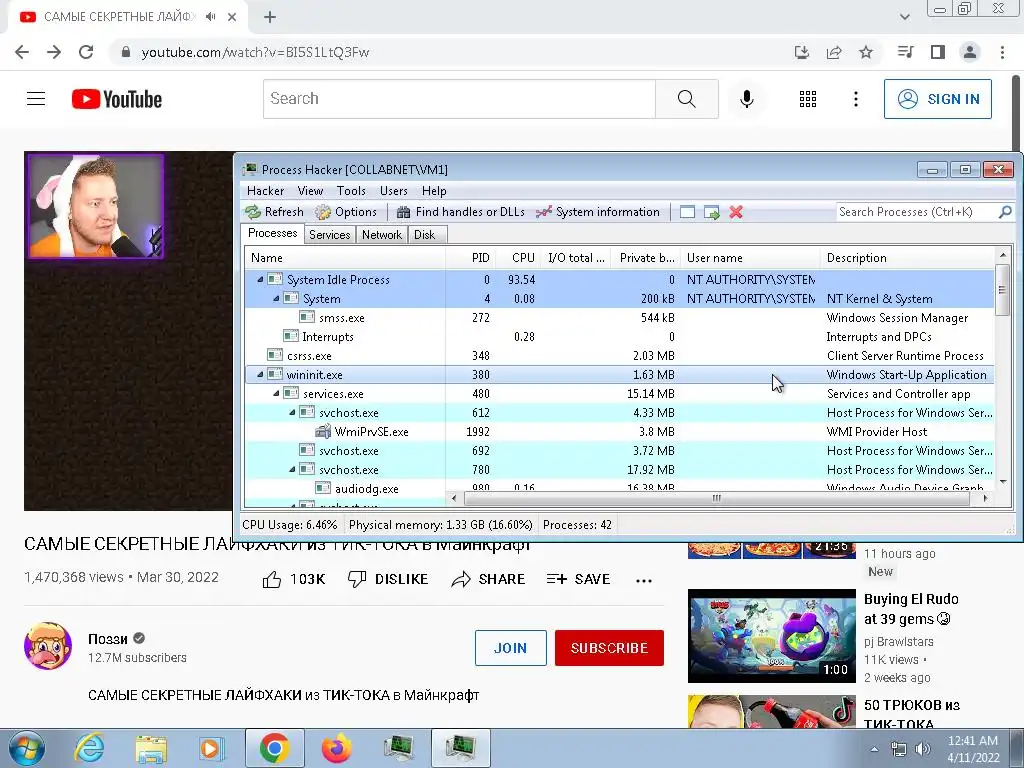Click the SUBSCRIBE button
The image size is (1024, 768).
[x=609, y=648]
